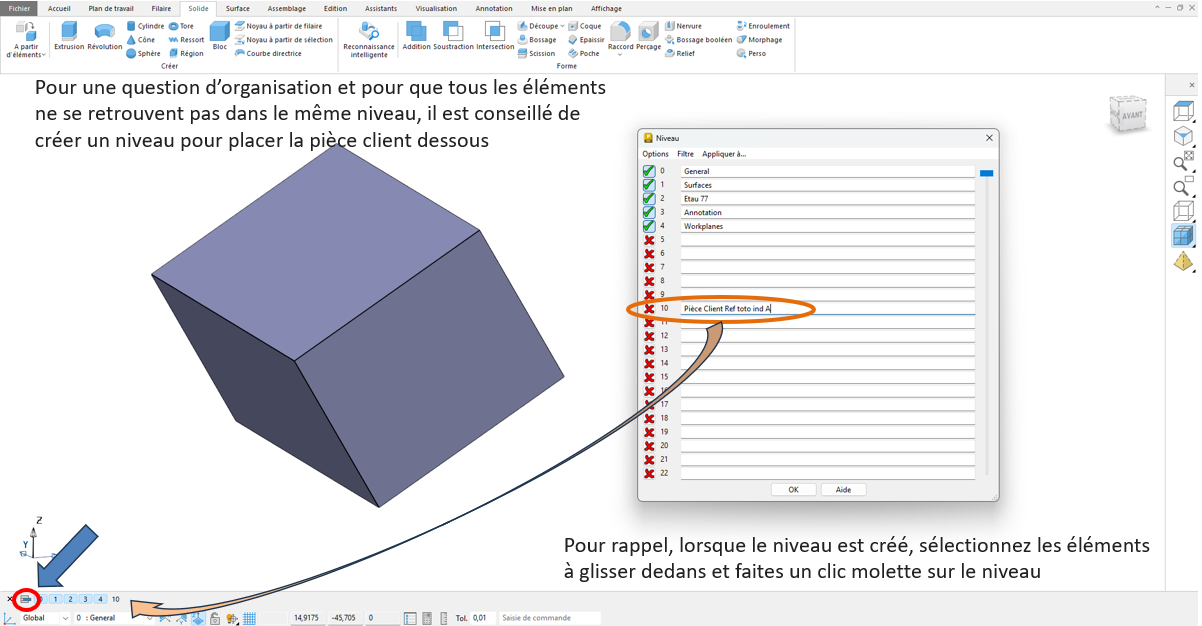The width and height of the screenshot is (1202, 626).
Task: Switch to the Assemblage ribbon tab
Action: 285,8
